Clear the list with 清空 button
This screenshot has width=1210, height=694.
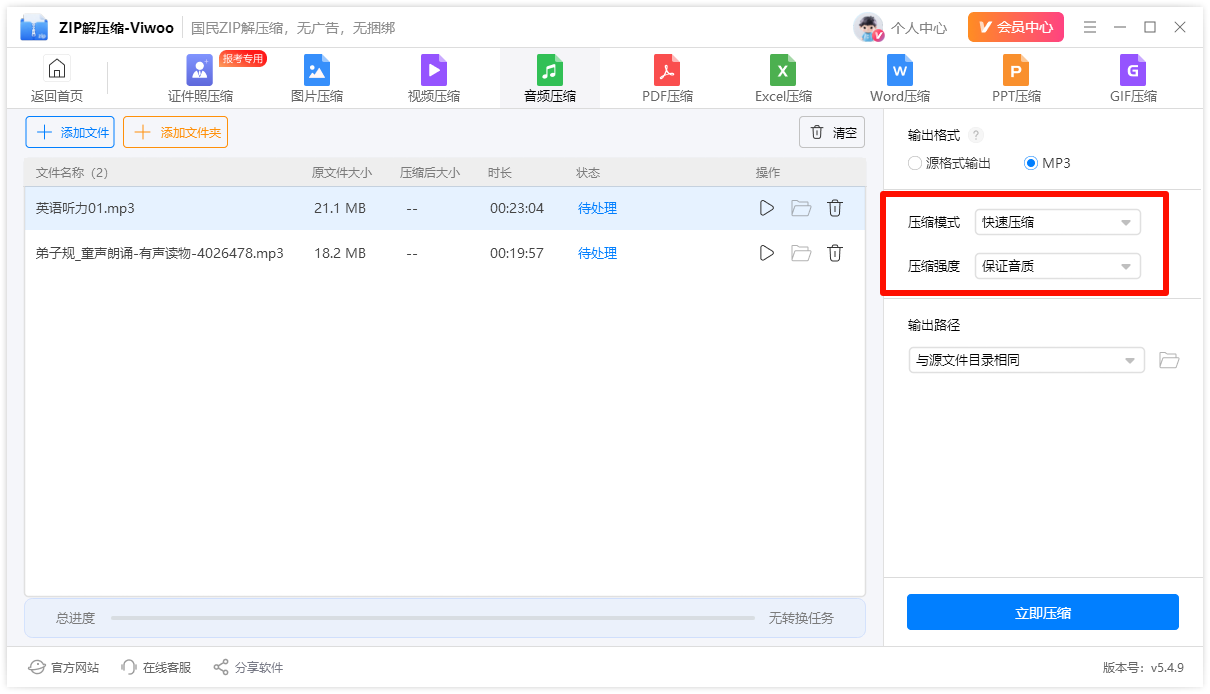(832, 132)
